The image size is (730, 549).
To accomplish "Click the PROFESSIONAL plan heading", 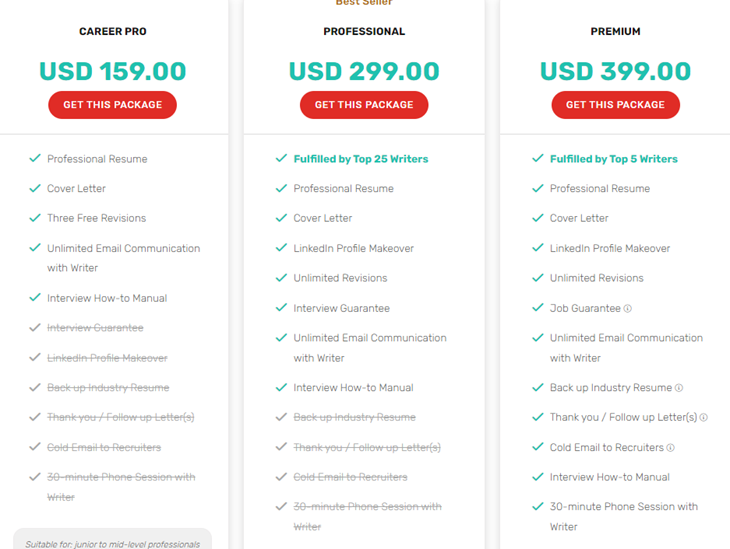I will click(364, 31).
